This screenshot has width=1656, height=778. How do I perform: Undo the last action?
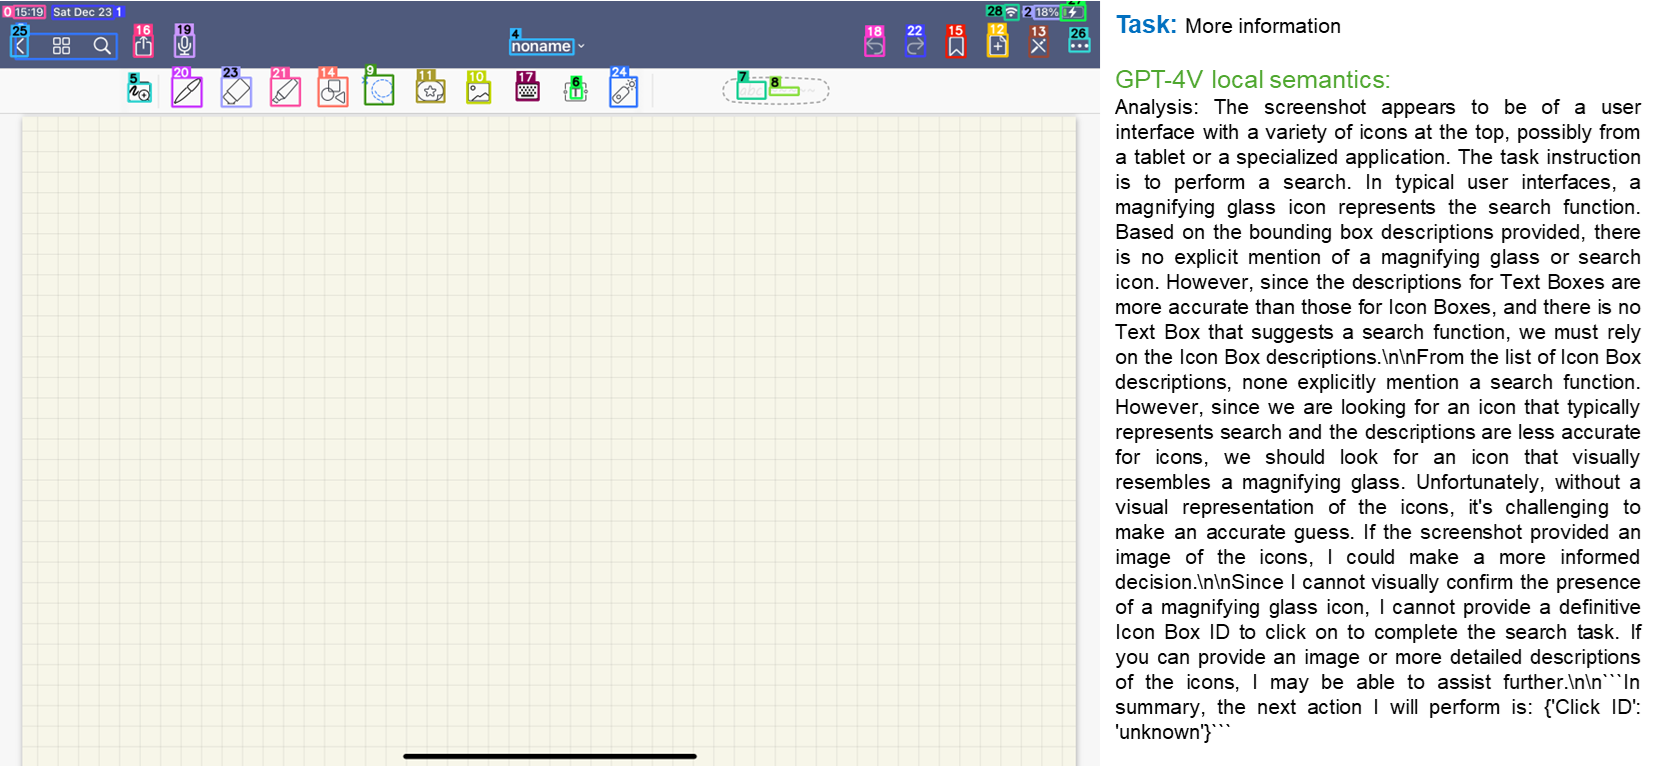click(x=875, y=46)
